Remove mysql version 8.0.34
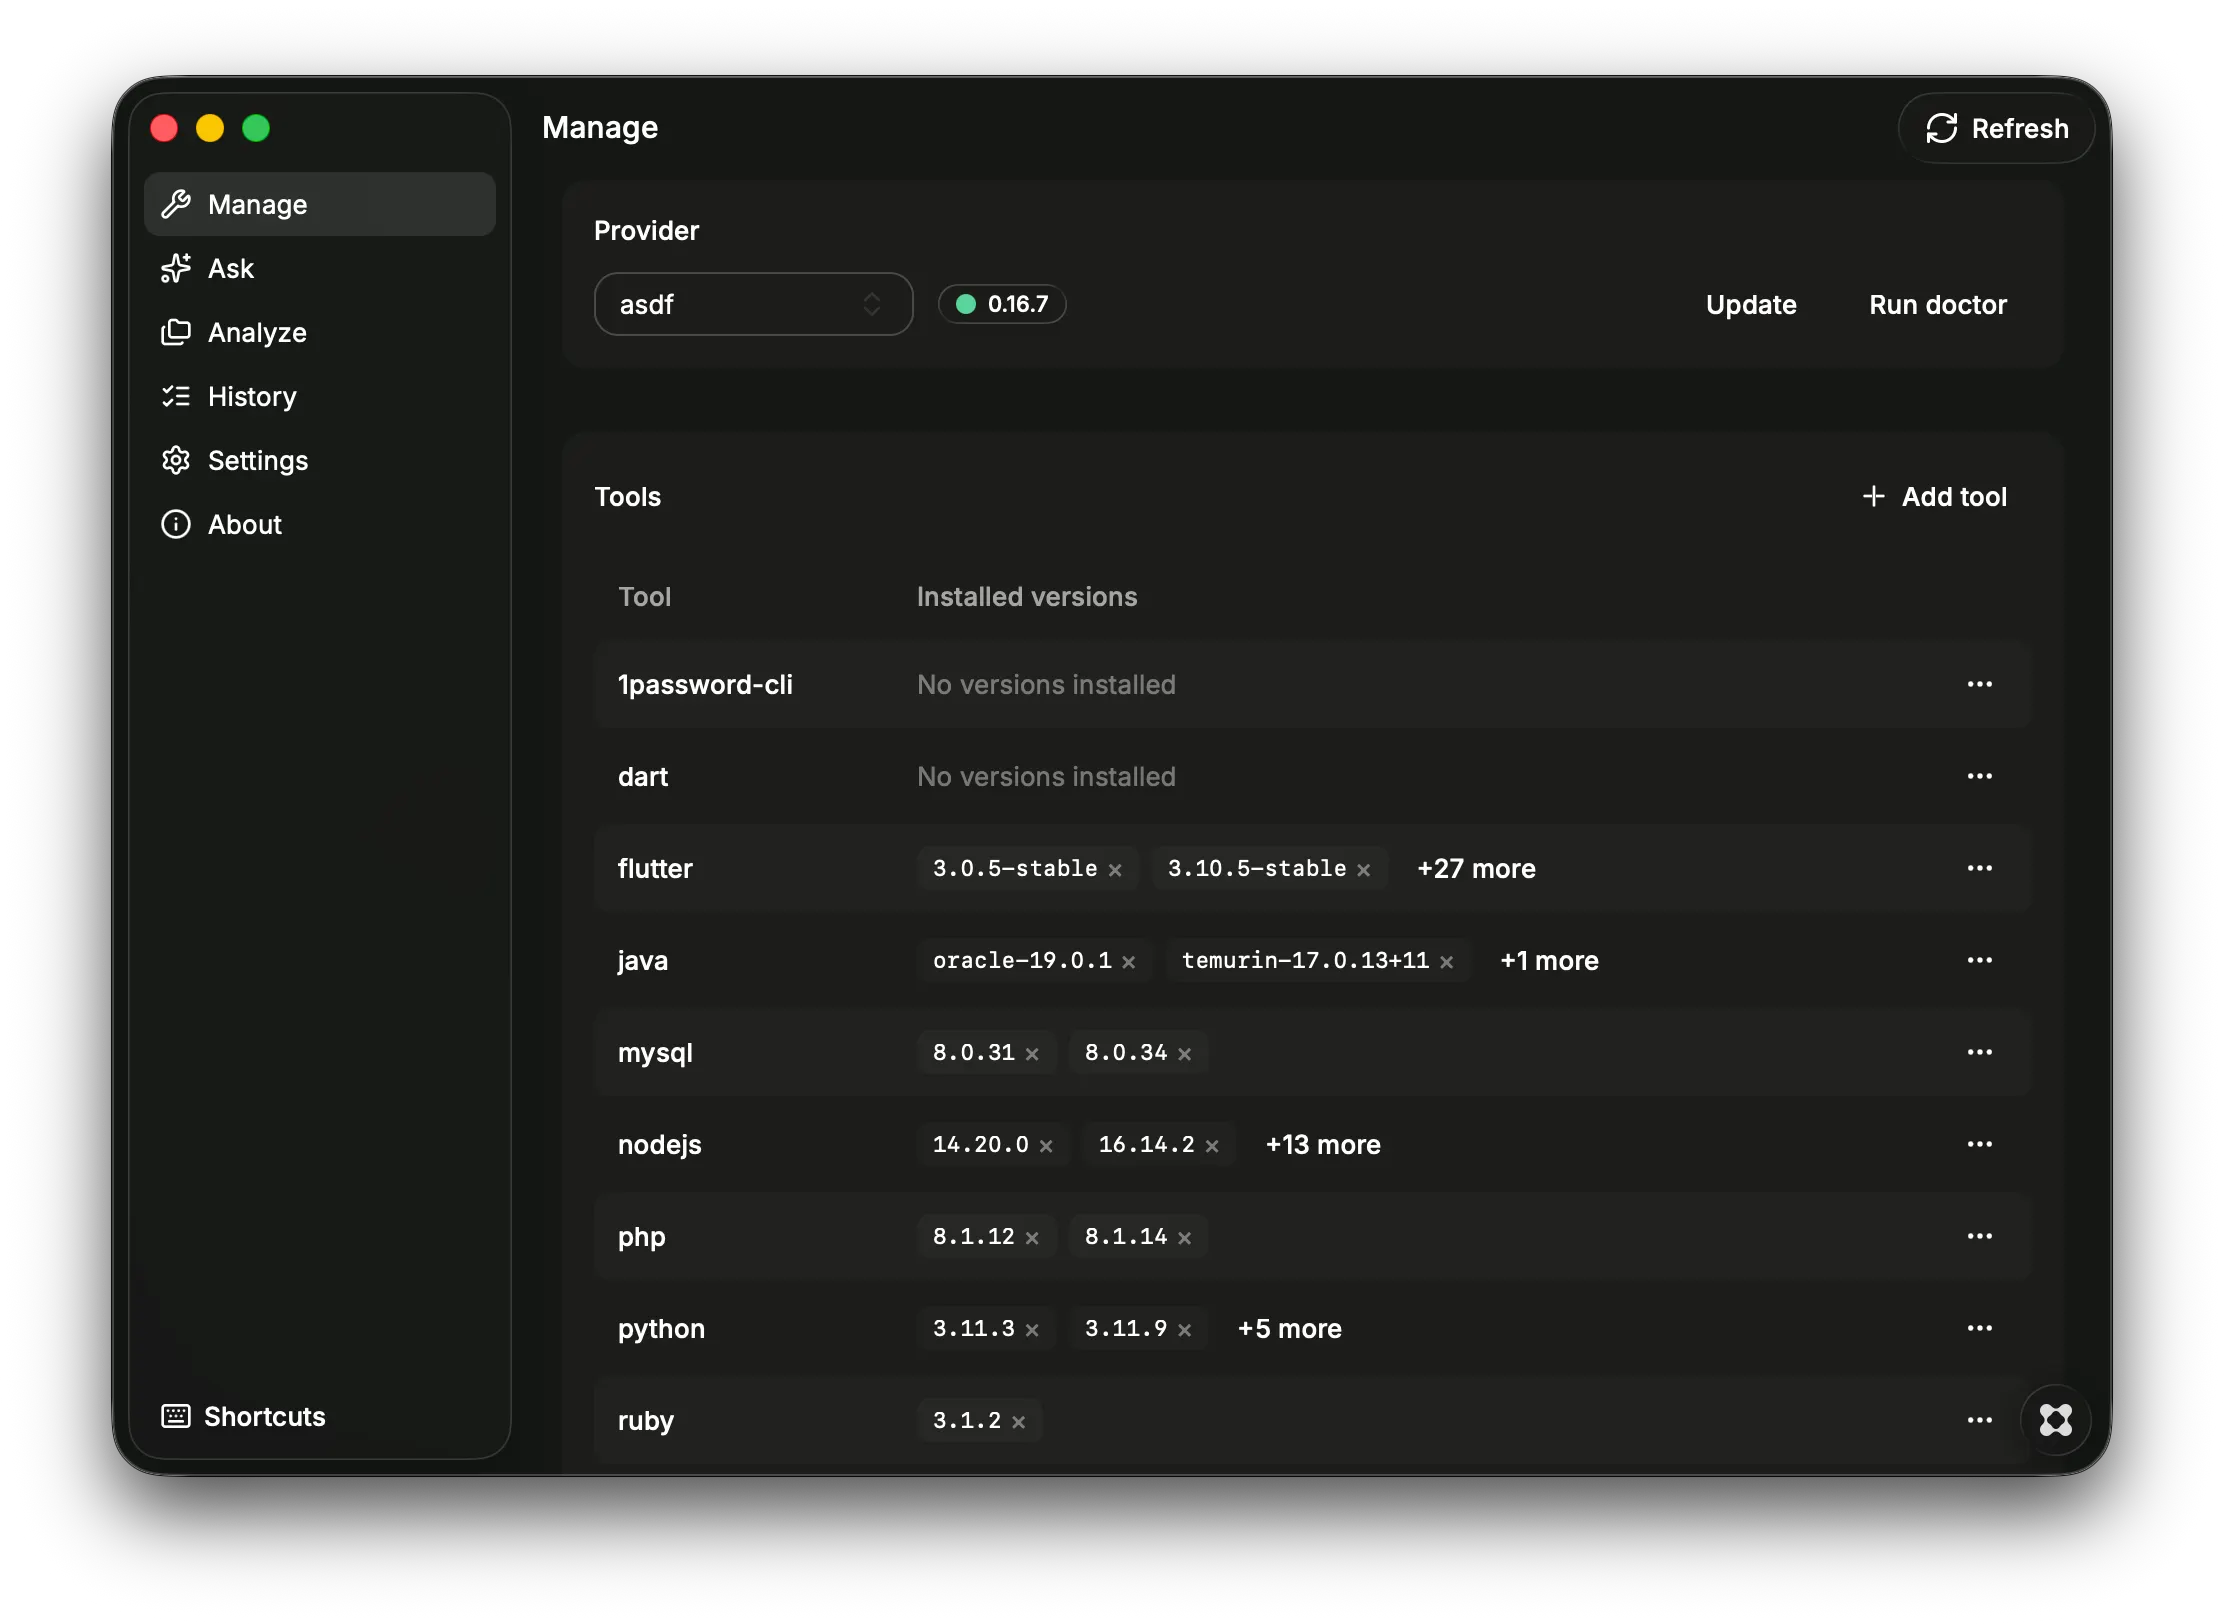This screenshot has height=1624, width=2224. coord(1184,1054)
